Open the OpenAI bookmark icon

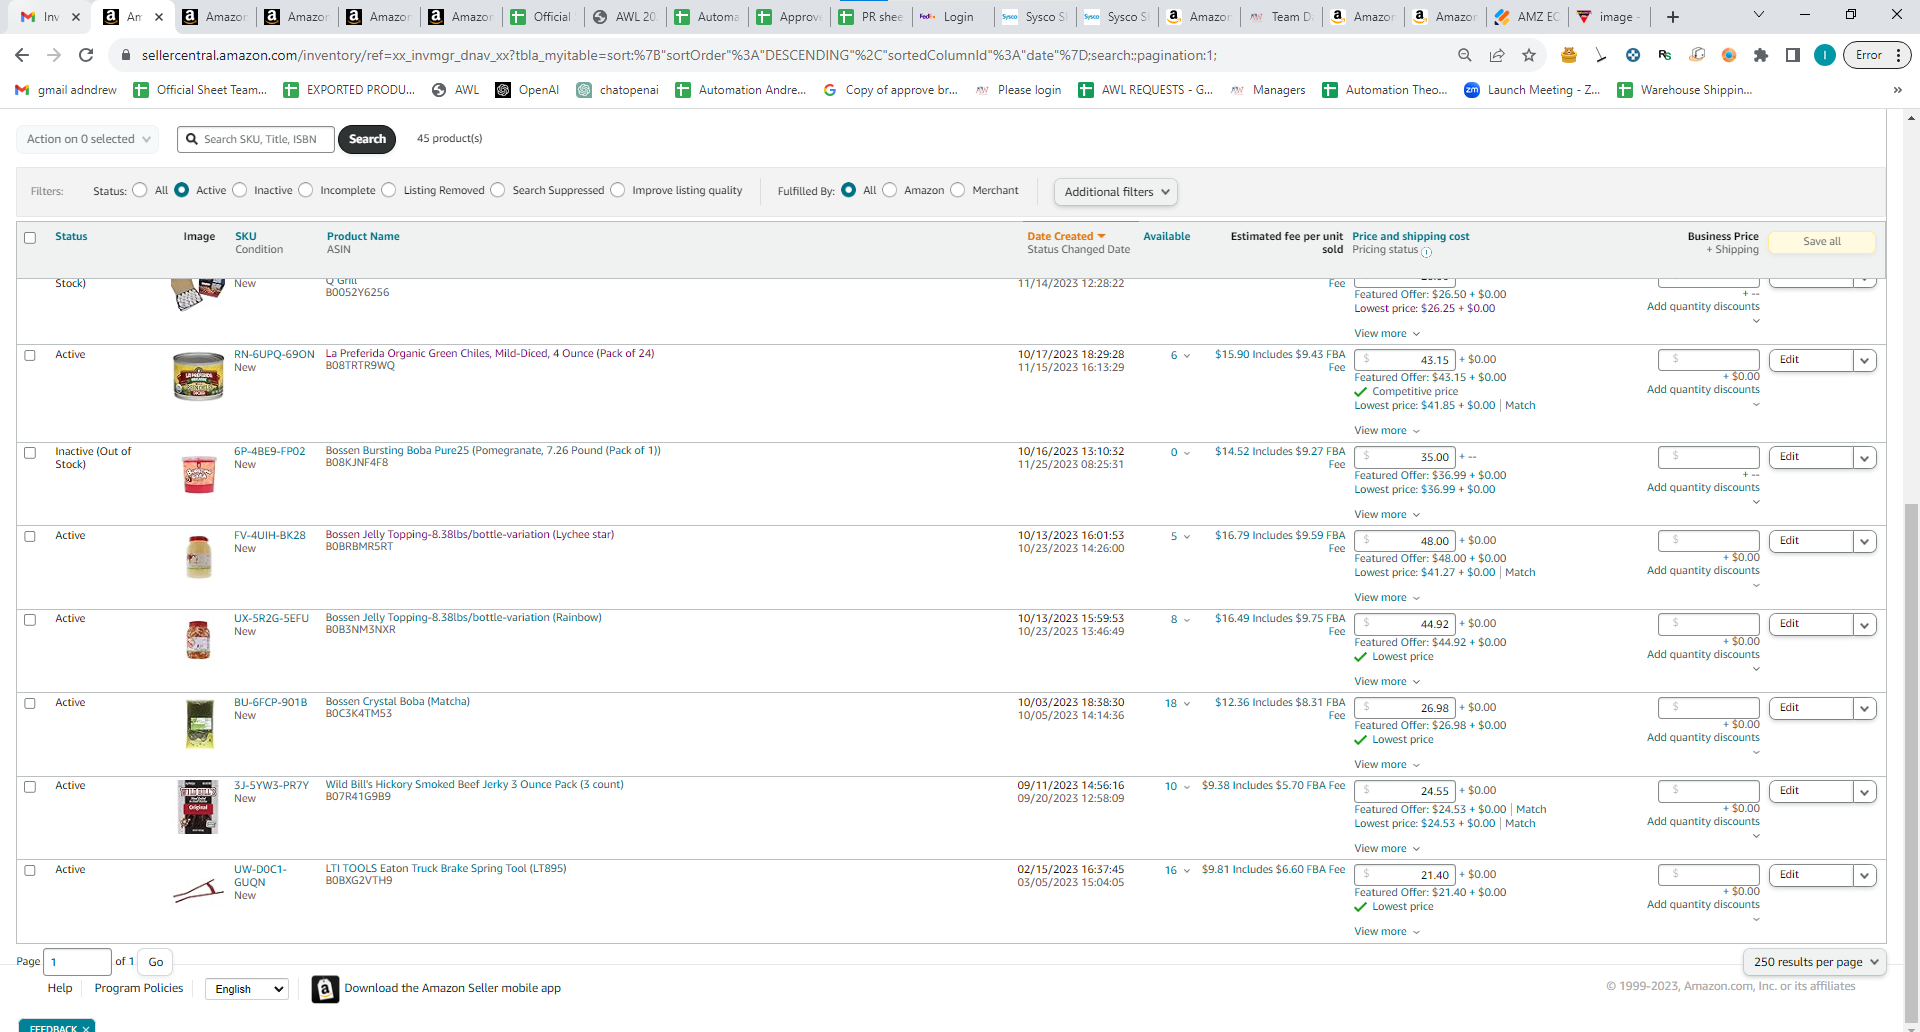(x=503, y=90)
